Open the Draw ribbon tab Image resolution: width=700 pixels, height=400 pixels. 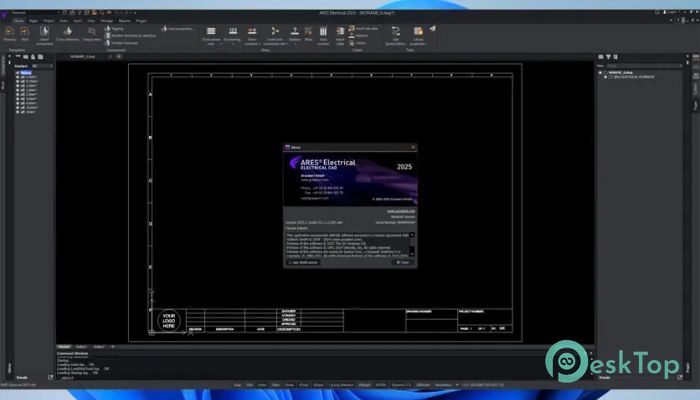click(64, 21)
